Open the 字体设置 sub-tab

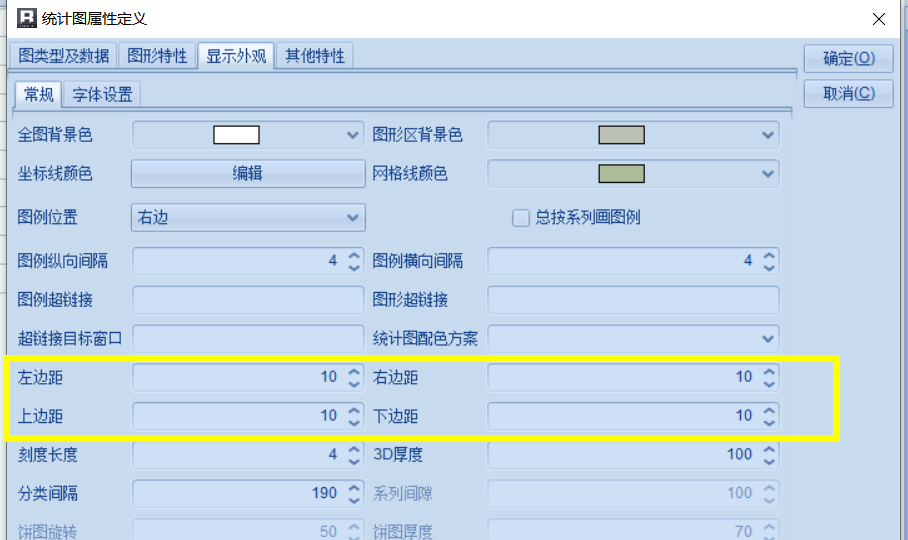click(x=102, y=94)
